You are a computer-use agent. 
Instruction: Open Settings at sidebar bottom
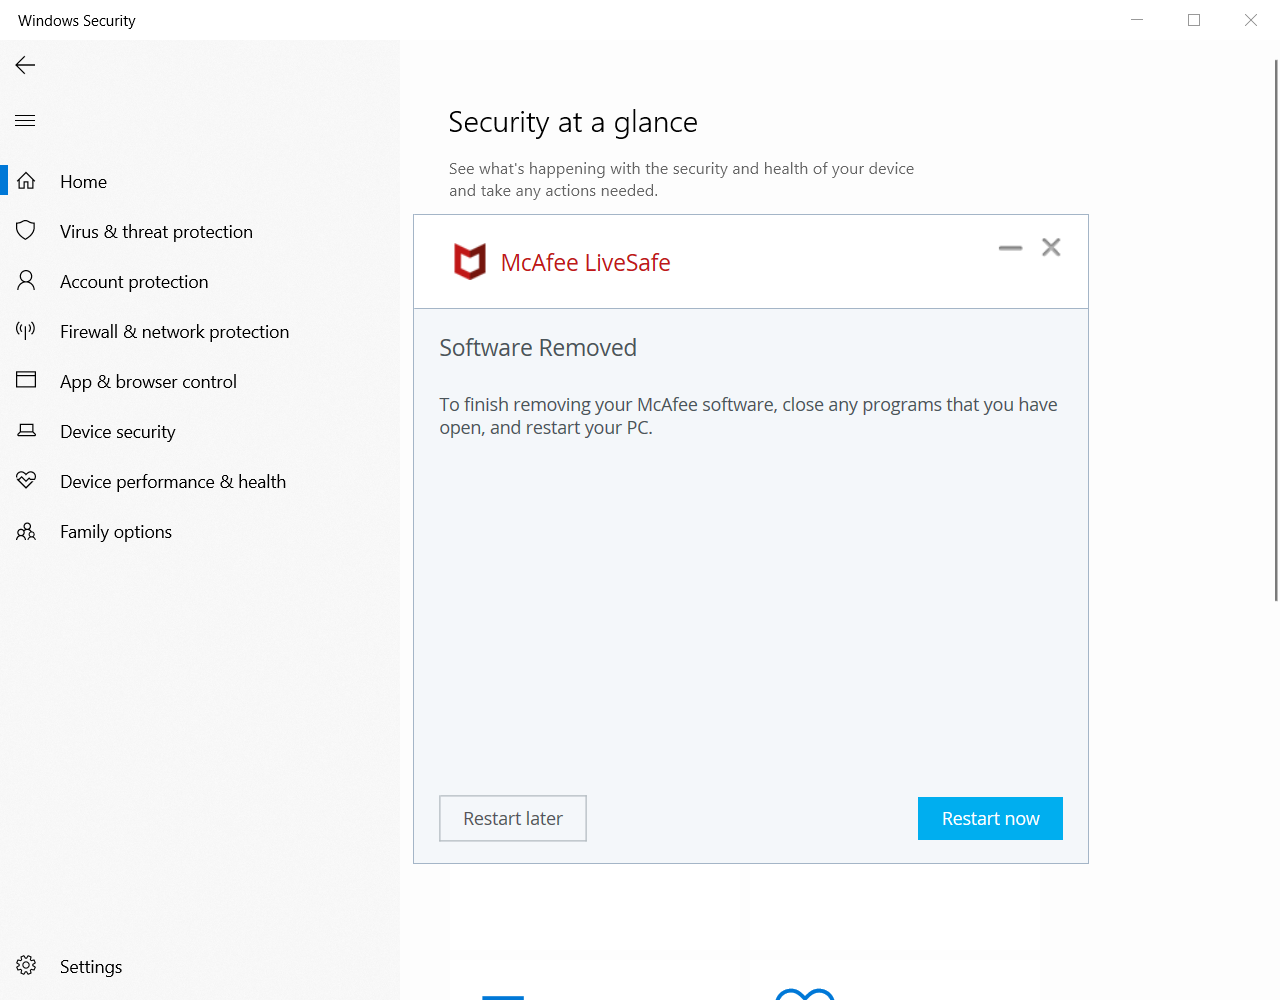[200, 966]
